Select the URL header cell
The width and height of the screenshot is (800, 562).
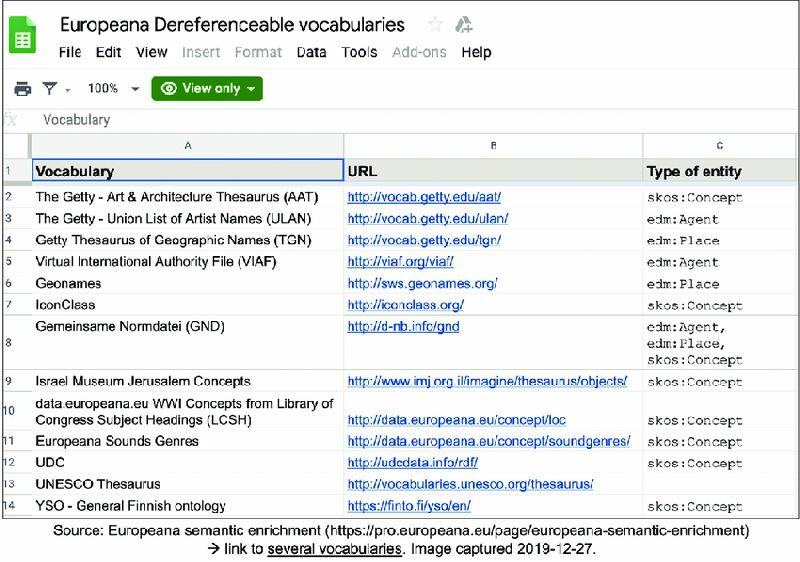tap(493, 170)
